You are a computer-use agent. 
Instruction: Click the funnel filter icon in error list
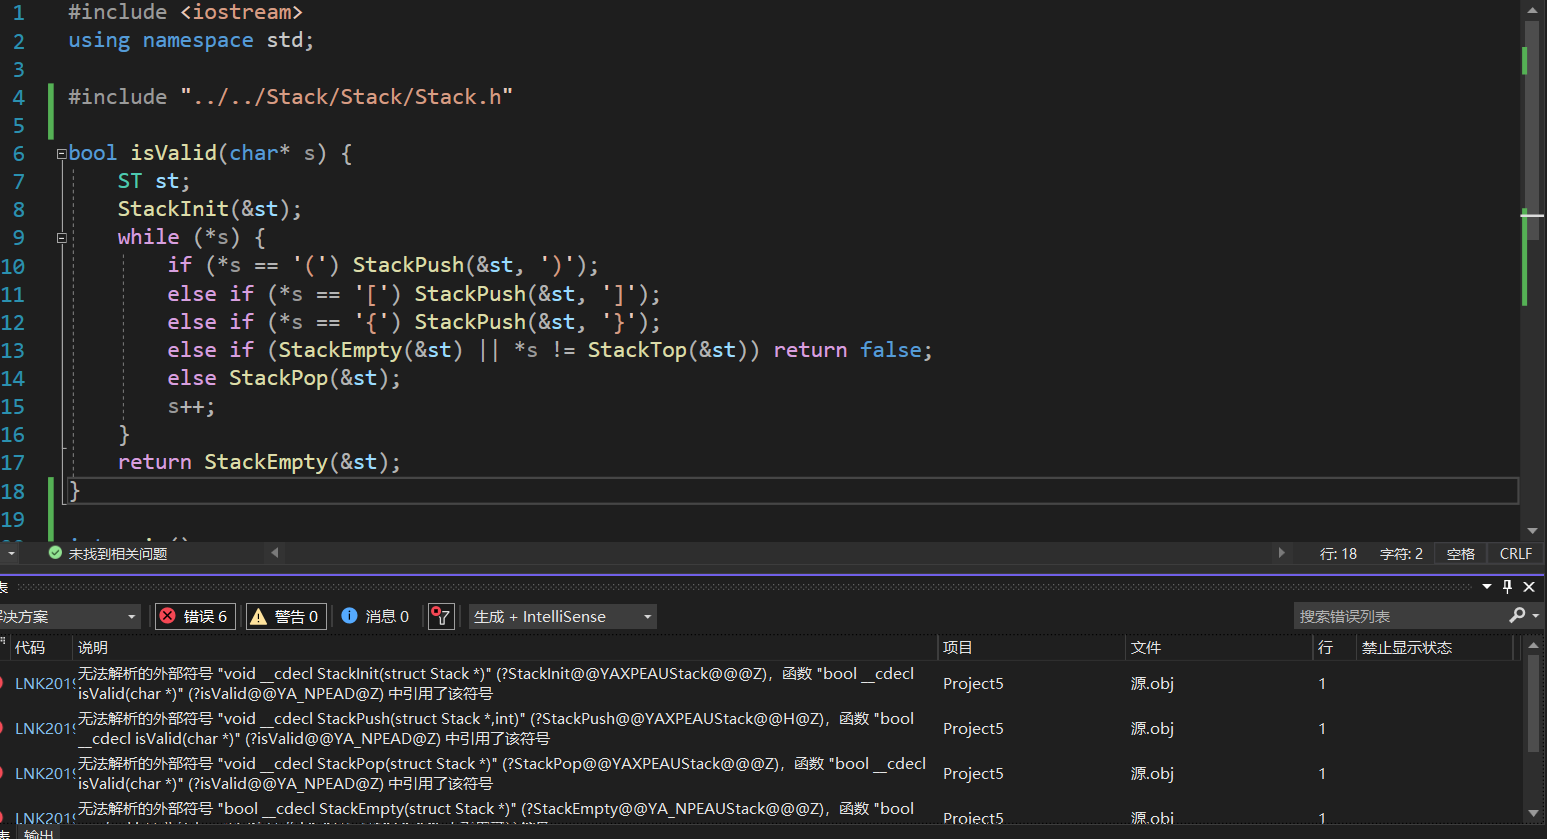(442, 616)
